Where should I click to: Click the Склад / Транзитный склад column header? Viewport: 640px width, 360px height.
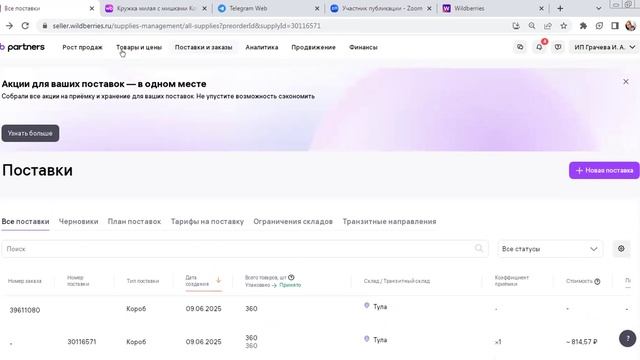click(x=397, y=281)
